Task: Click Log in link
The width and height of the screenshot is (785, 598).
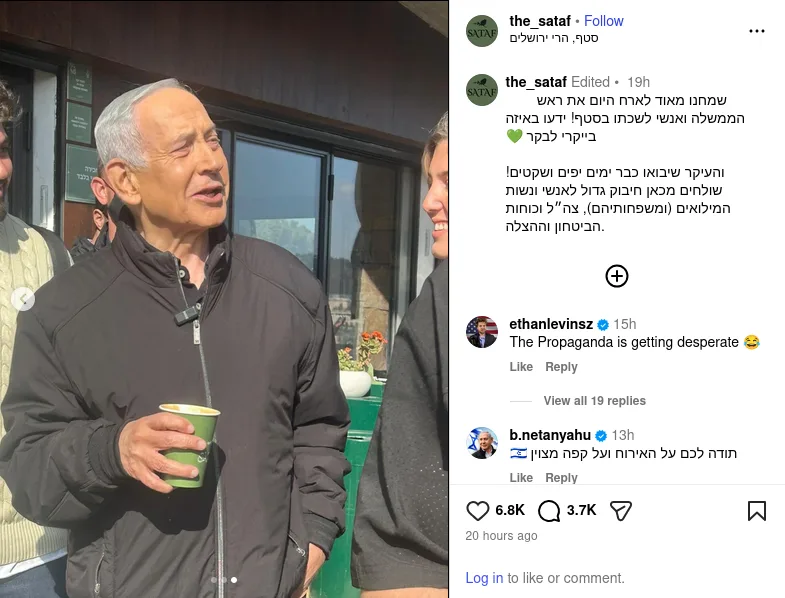Action: tap(484, 578)
